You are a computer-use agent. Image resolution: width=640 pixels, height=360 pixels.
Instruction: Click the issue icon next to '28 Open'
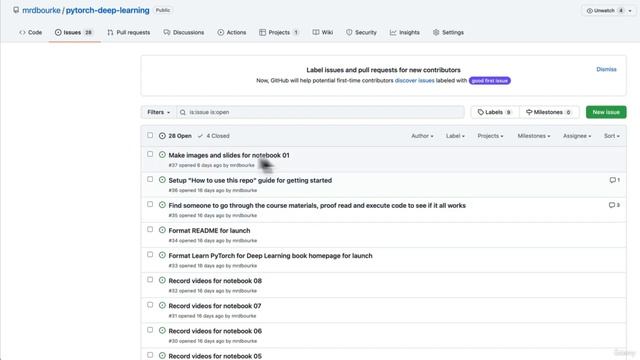click(x=162, y=136)
